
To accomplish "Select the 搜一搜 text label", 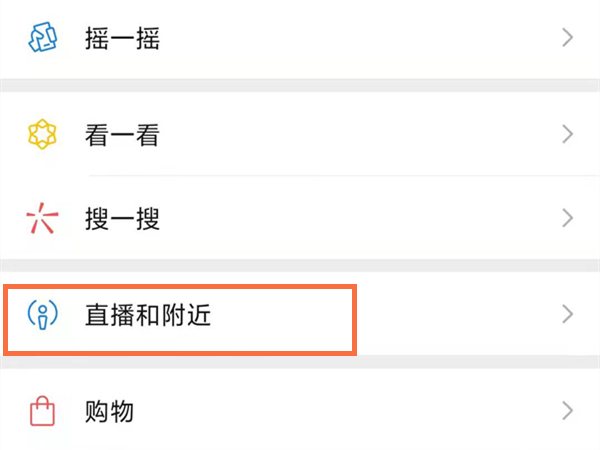I will 122,219.
